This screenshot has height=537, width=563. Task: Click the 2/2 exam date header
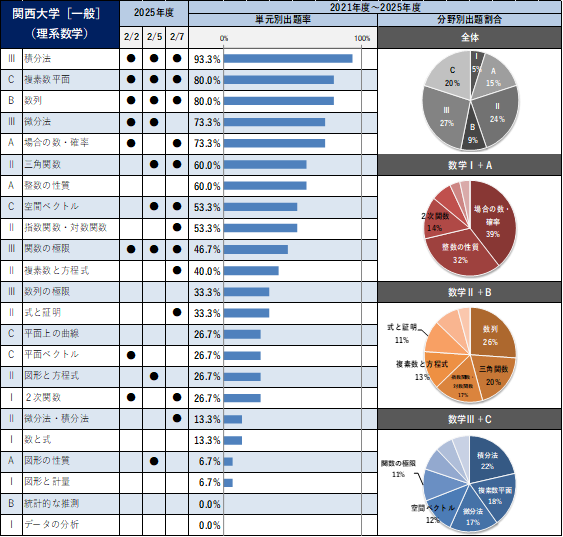(131, 37)
